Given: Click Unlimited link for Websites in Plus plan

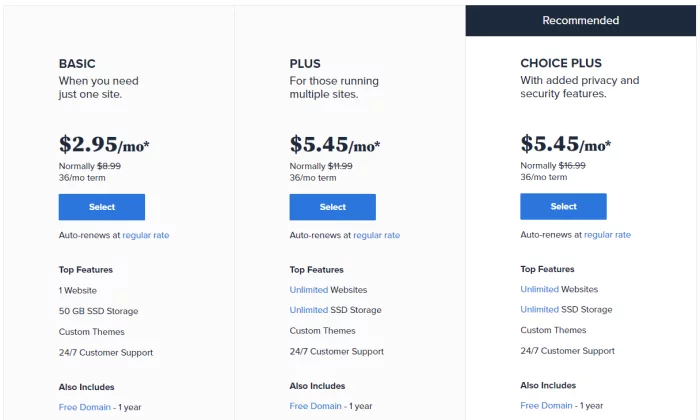Looking at the screenshot, I should pos(309,290).
